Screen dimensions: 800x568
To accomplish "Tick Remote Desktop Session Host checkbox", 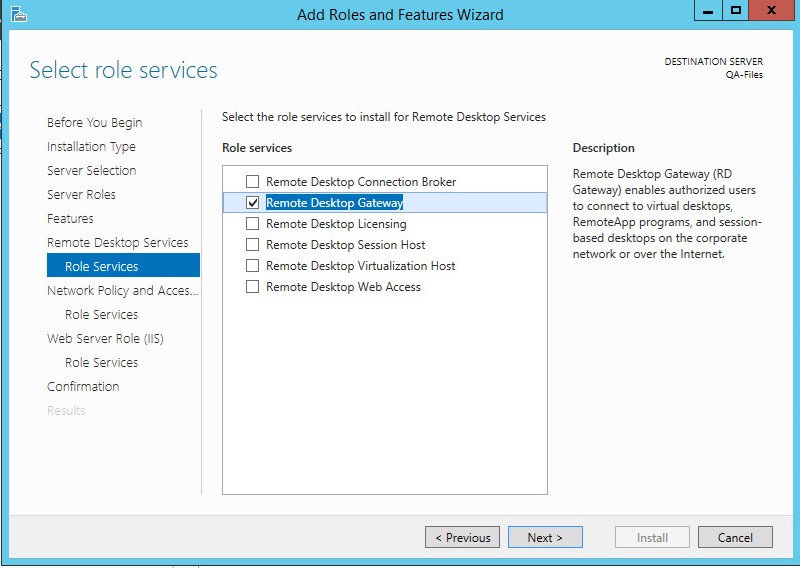I will coord(253,245).
